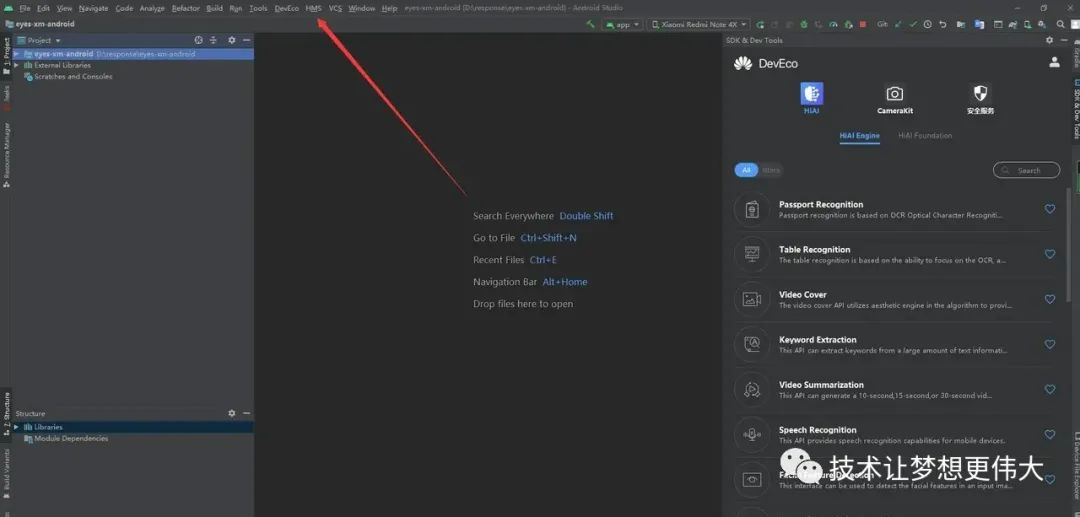Favorite Passport Recognition with heart icon
This screenshot has height=517, width=1080.
click(1050, 209)
